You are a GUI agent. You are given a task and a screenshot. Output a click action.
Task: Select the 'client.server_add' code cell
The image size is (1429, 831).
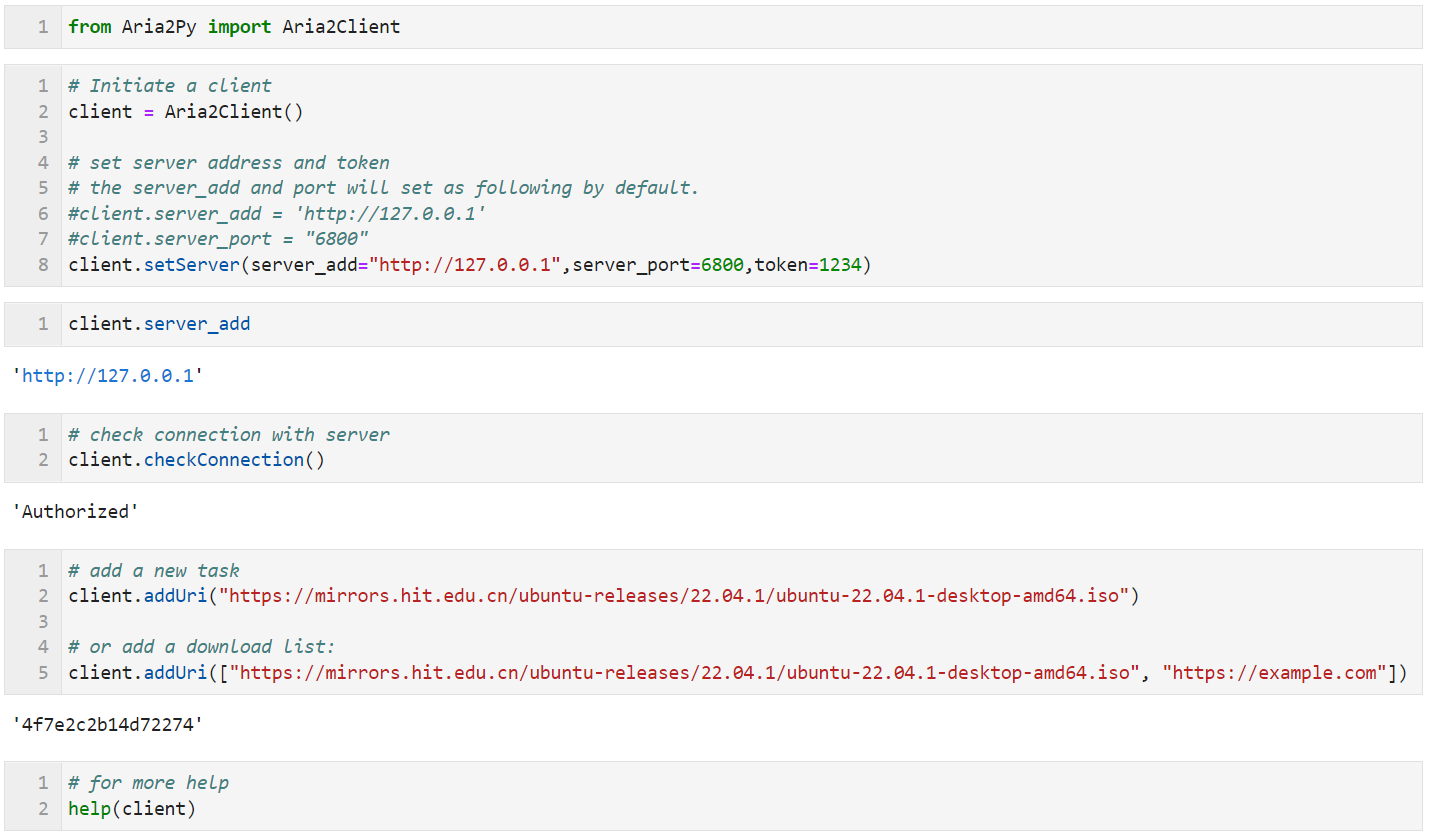click(713, 324)
